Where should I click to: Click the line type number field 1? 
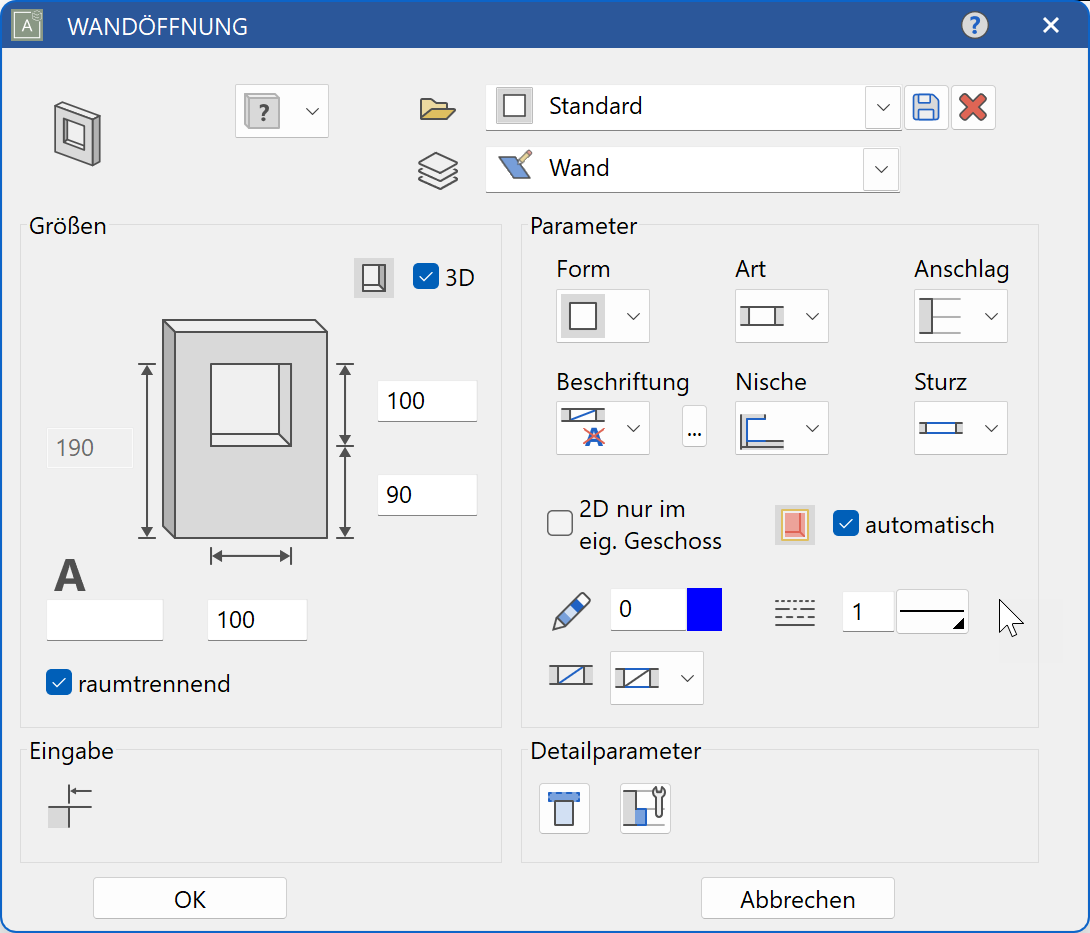pyautogui.click(x=868, y=612)
